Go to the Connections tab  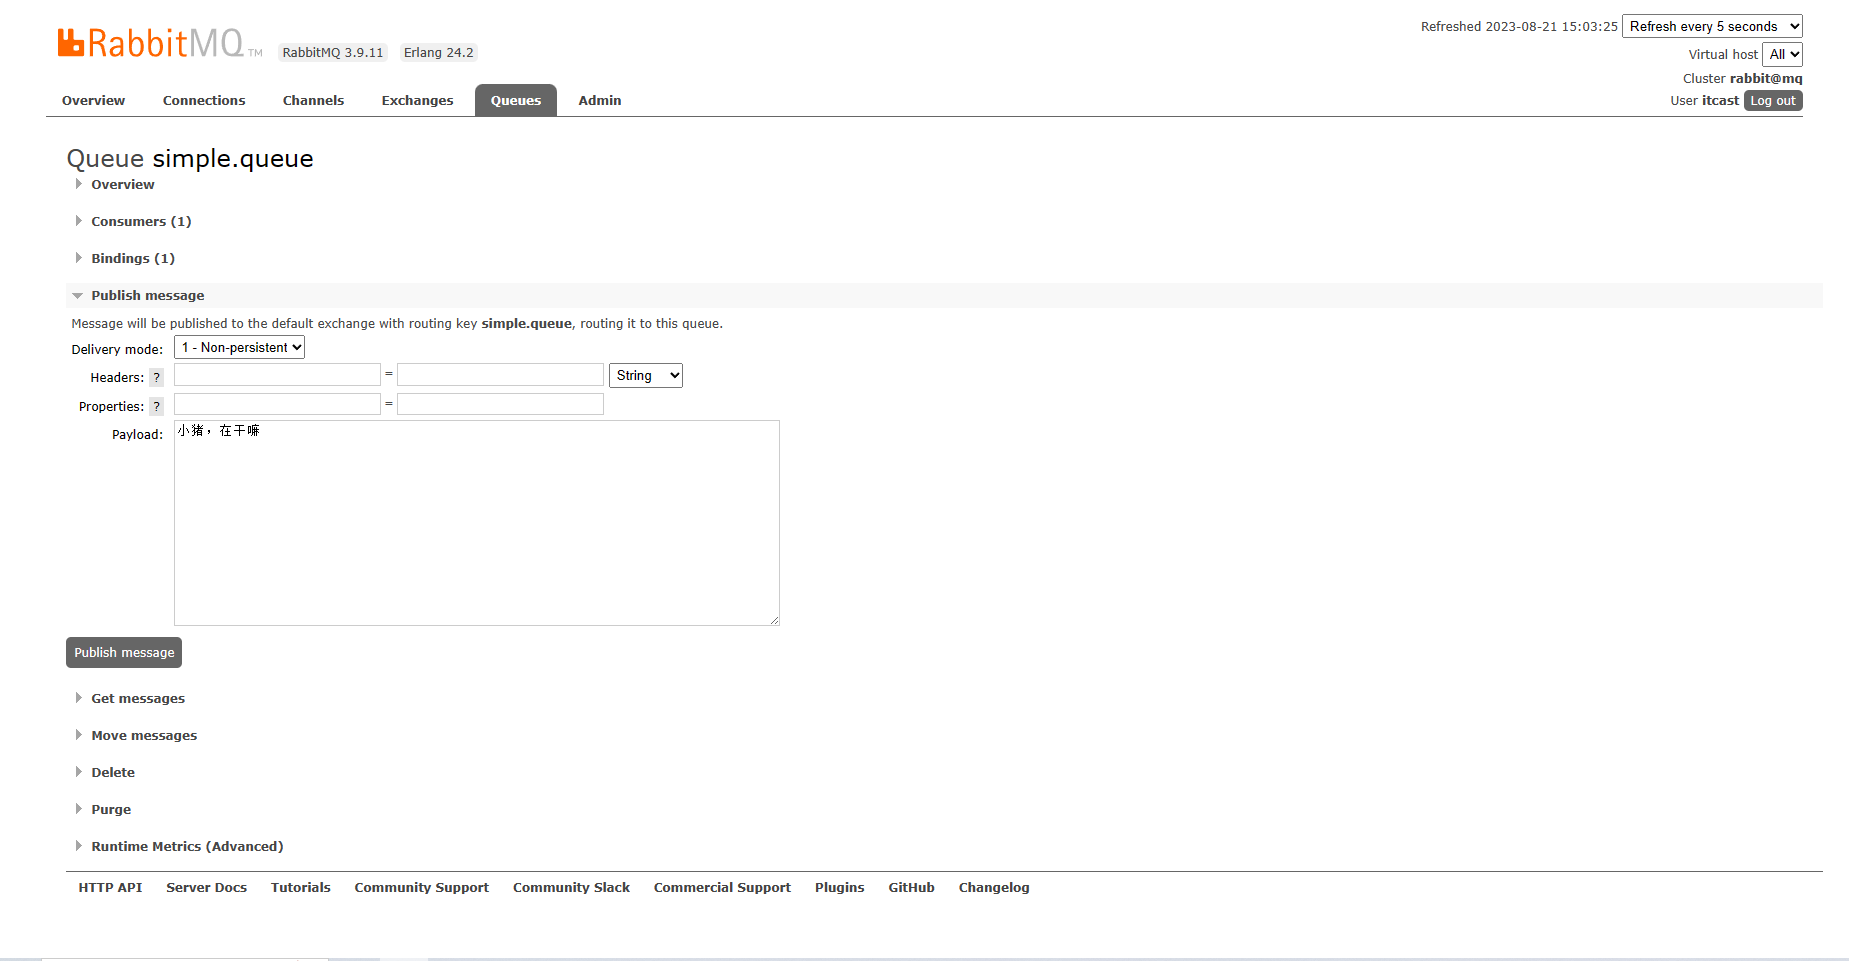204,100
